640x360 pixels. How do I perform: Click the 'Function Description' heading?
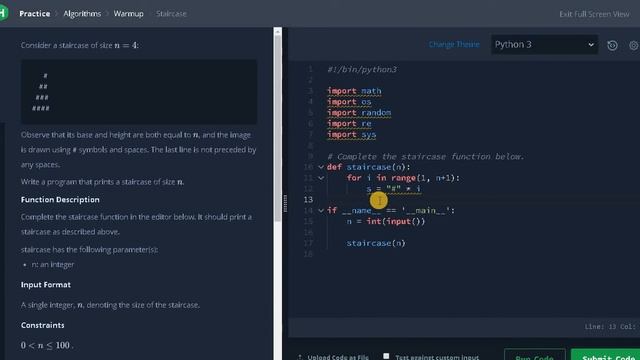click(60, 200)
